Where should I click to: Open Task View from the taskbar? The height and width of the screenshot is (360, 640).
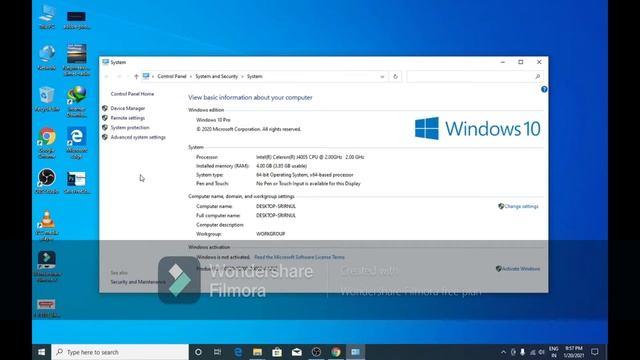click(218, 352)
